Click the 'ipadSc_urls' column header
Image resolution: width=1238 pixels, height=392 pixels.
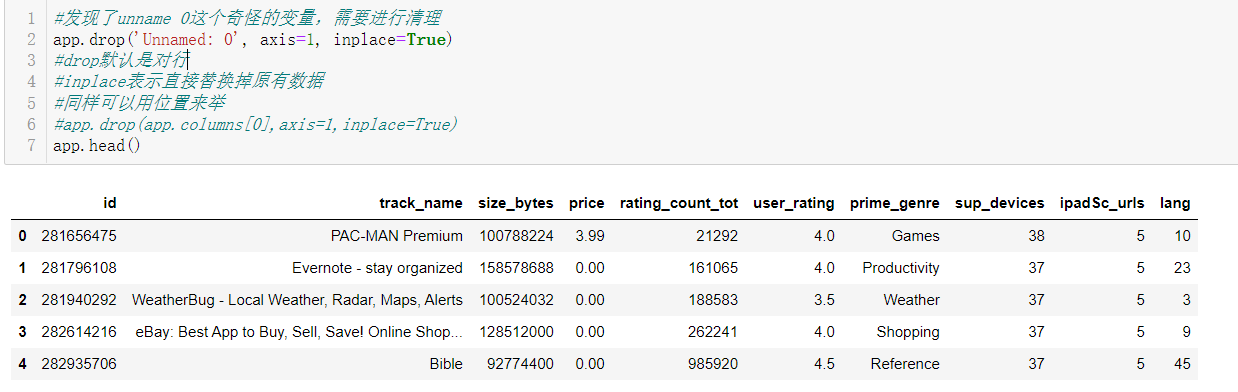coord(1102,203)
